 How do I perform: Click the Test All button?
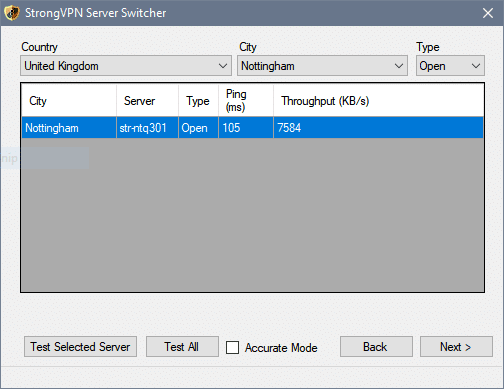(x=182, y=347)
